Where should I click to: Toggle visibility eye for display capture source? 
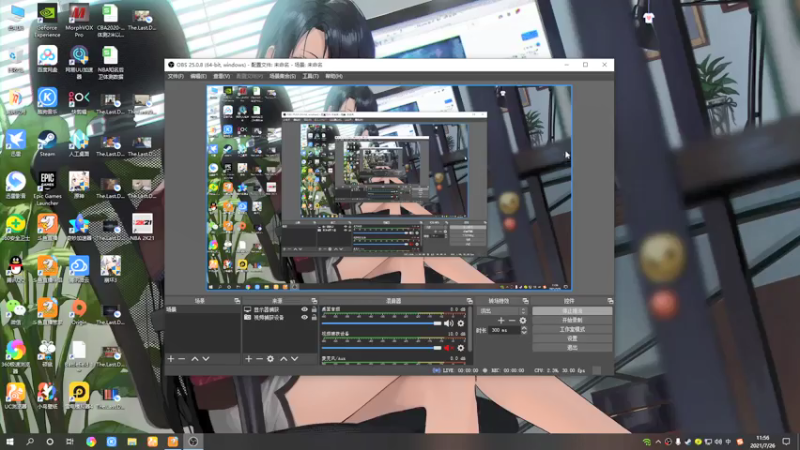[305, 310]
